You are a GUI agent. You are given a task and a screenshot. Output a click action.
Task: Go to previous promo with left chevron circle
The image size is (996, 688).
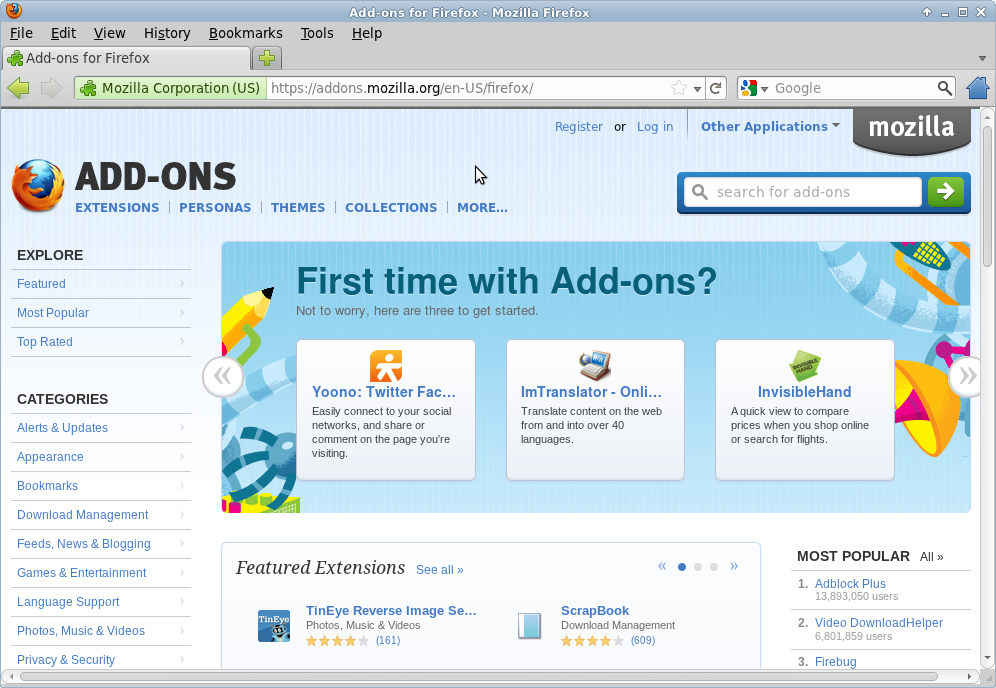223,377
